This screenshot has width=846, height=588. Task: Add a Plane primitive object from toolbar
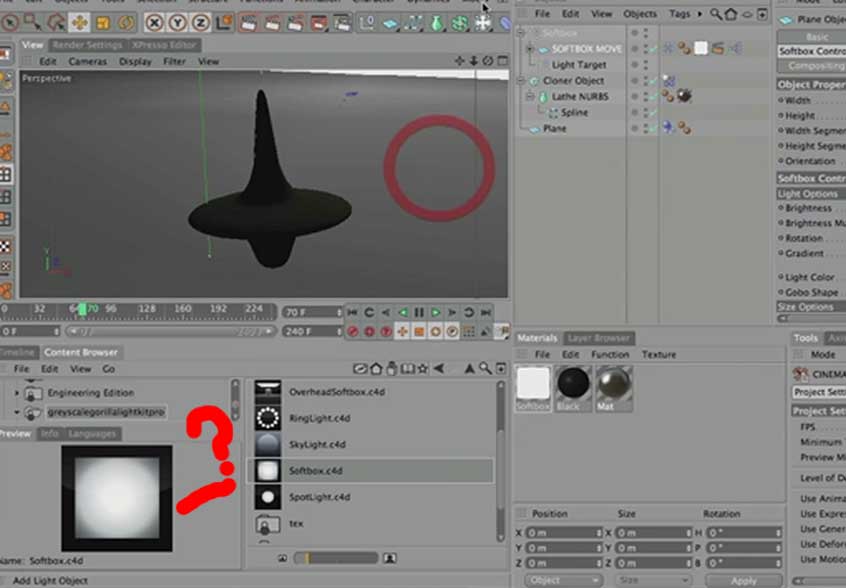[x=390, y=23]
